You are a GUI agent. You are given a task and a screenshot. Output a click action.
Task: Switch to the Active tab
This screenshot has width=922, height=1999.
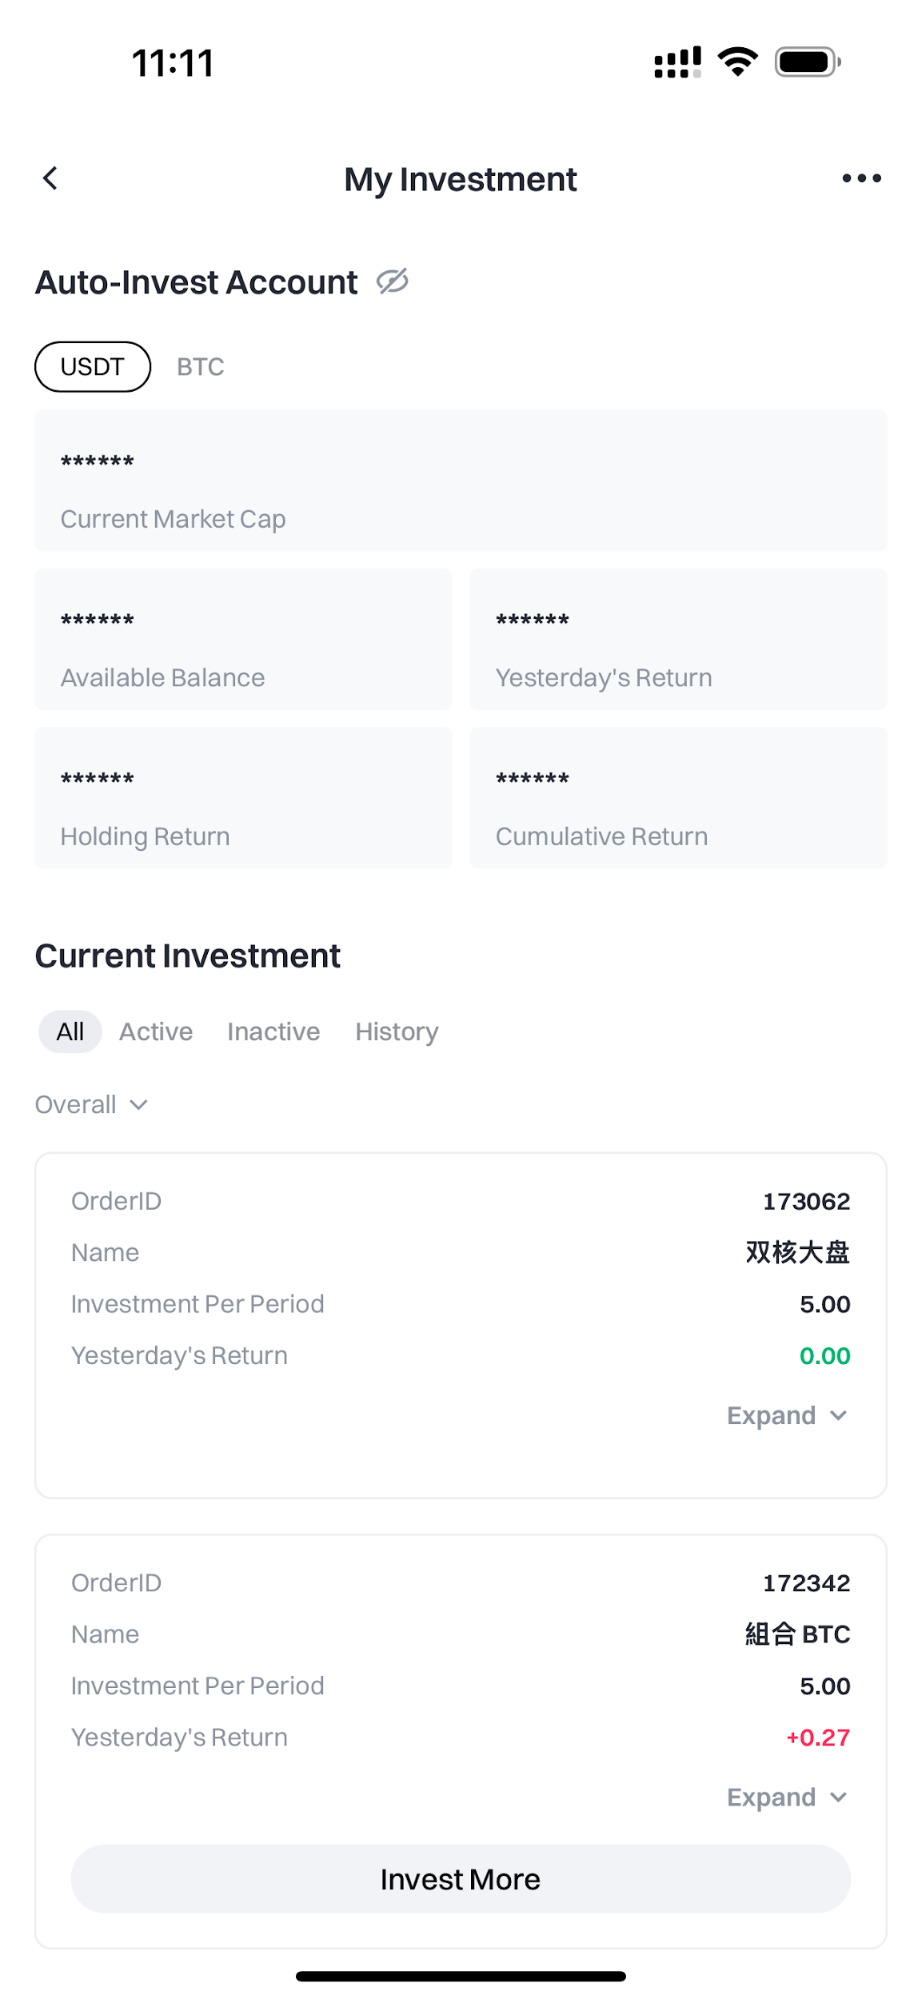tap(156, 1032)
